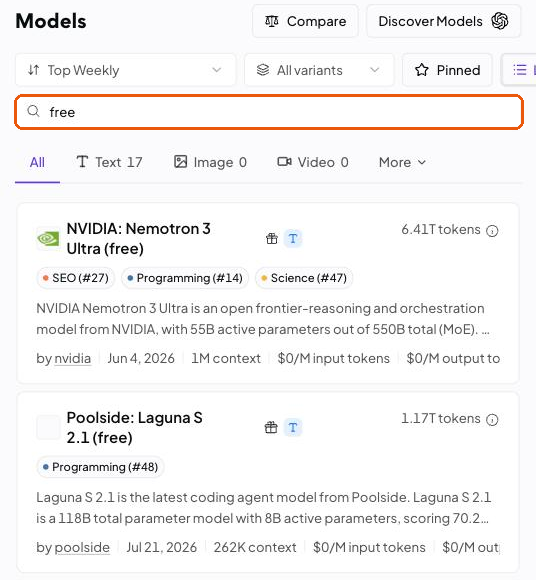Expand the More tab dropdown

pyautogui.click(x=402, y=162)
